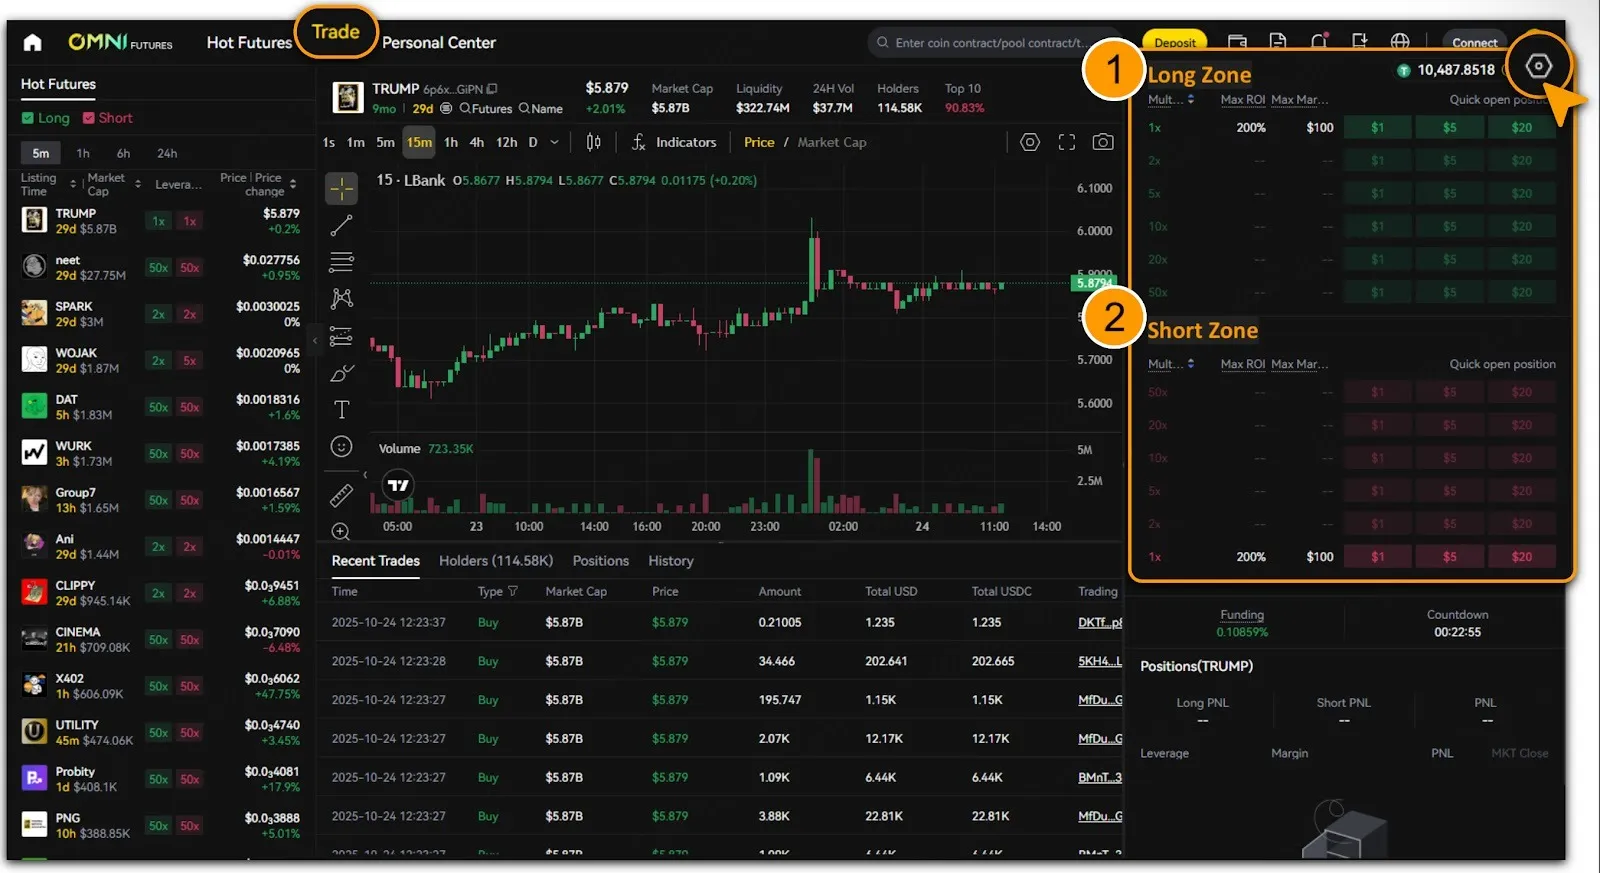
Task: Select the crosshair cursor tool
Action: (342, 188)
